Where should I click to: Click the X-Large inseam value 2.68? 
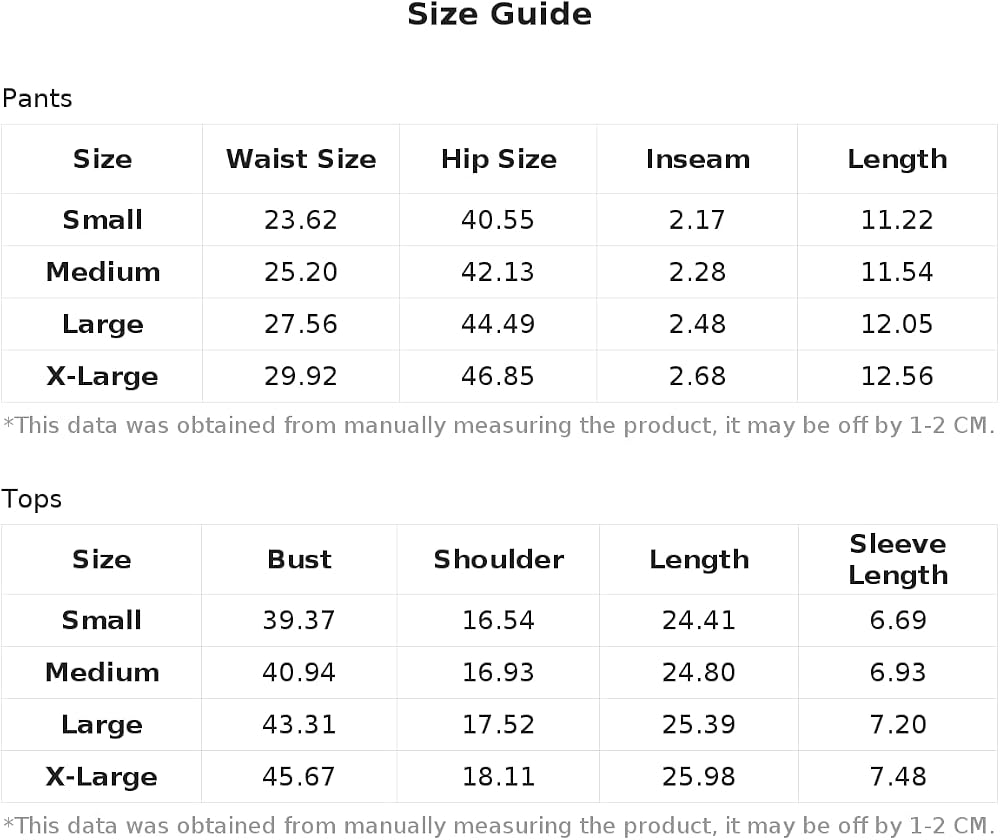click(x=697, y=376)
